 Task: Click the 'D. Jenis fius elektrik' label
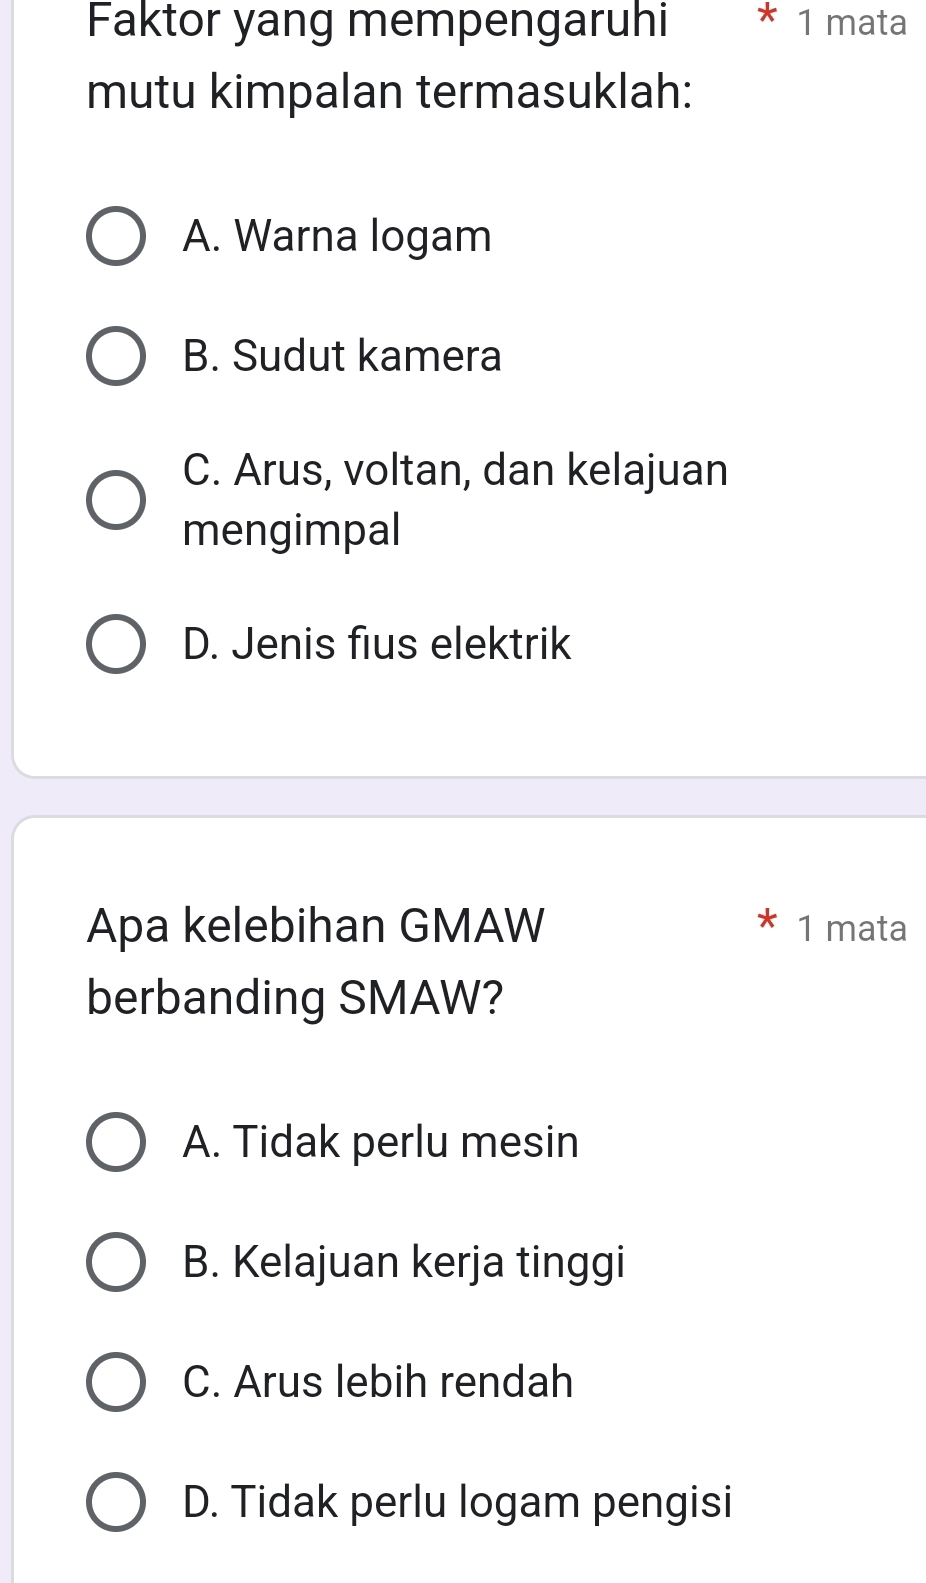pos(377,644)
